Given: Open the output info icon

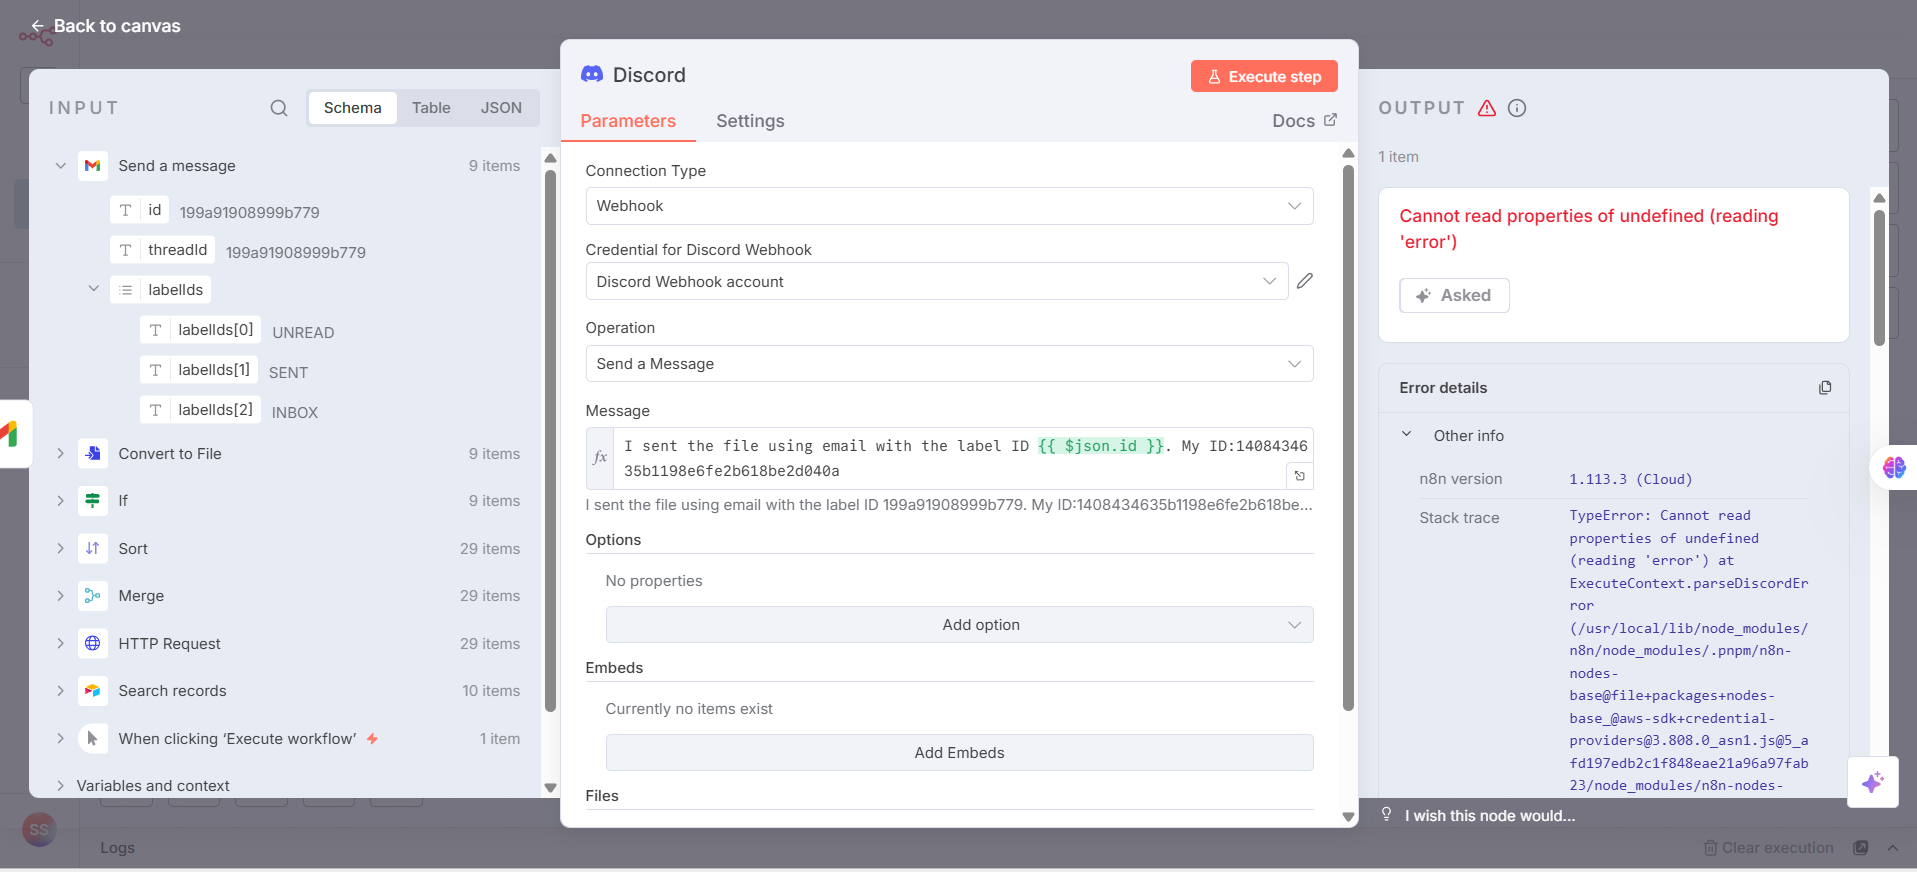Looking at the screenshot, I should tap(1517, 108).
